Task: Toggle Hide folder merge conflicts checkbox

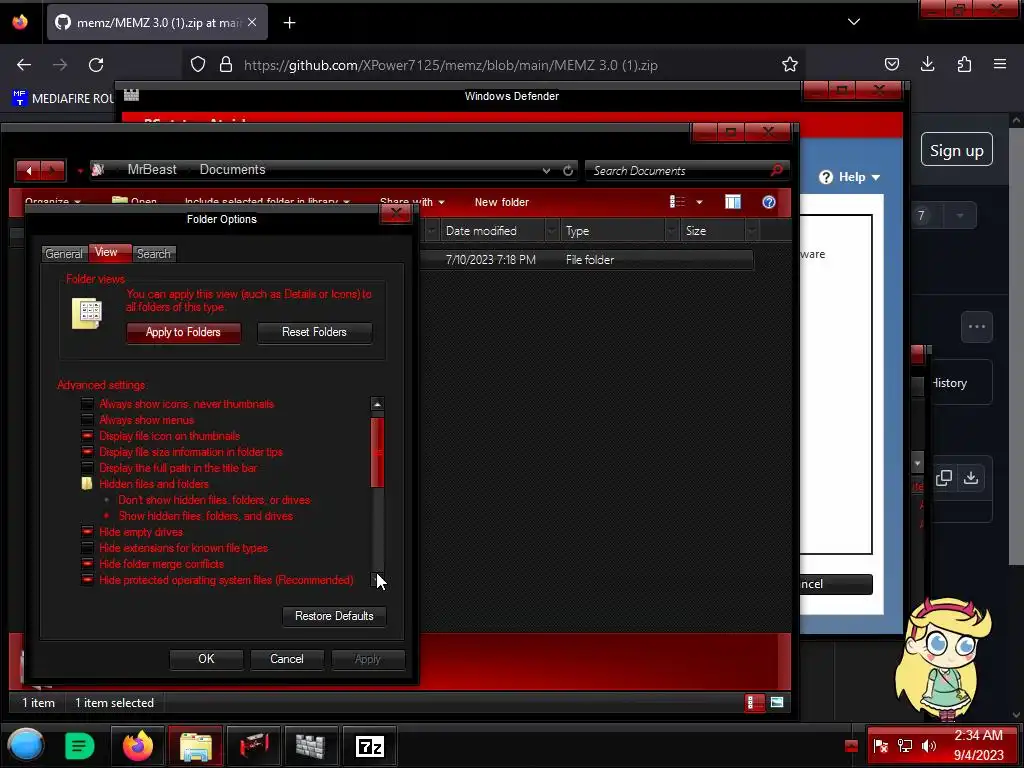Action: click(87, 564)
